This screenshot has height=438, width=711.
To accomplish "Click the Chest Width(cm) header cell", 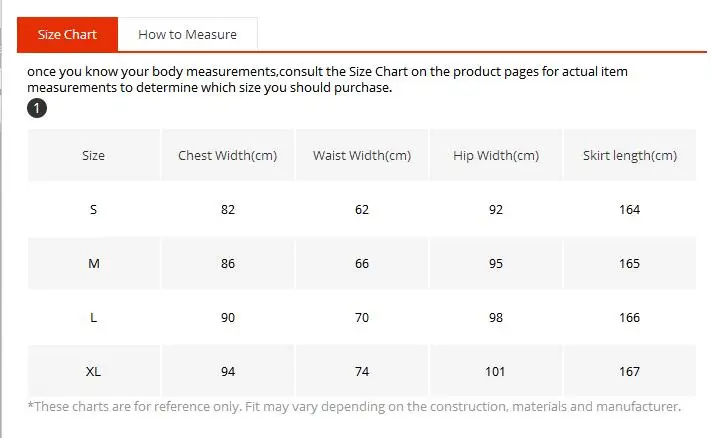I will (228, 156).
